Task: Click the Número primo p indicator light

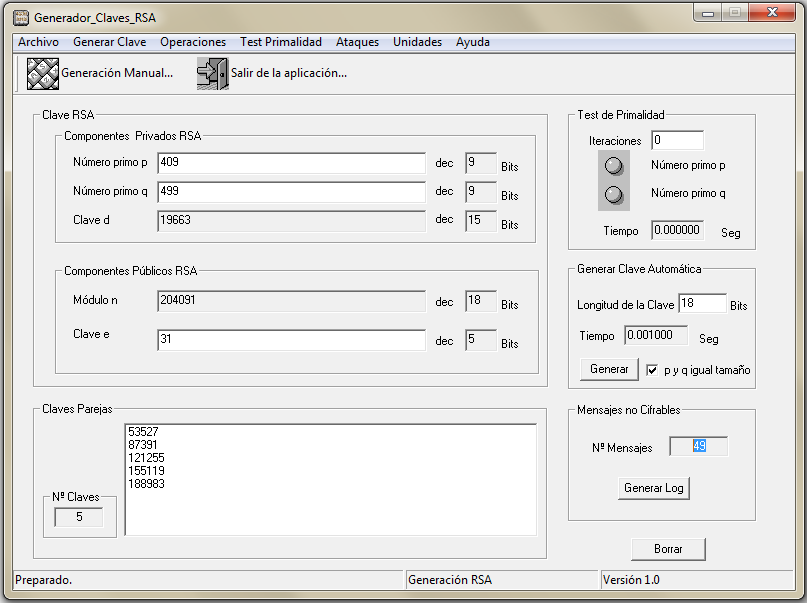Action: click(x=614, y=166)
